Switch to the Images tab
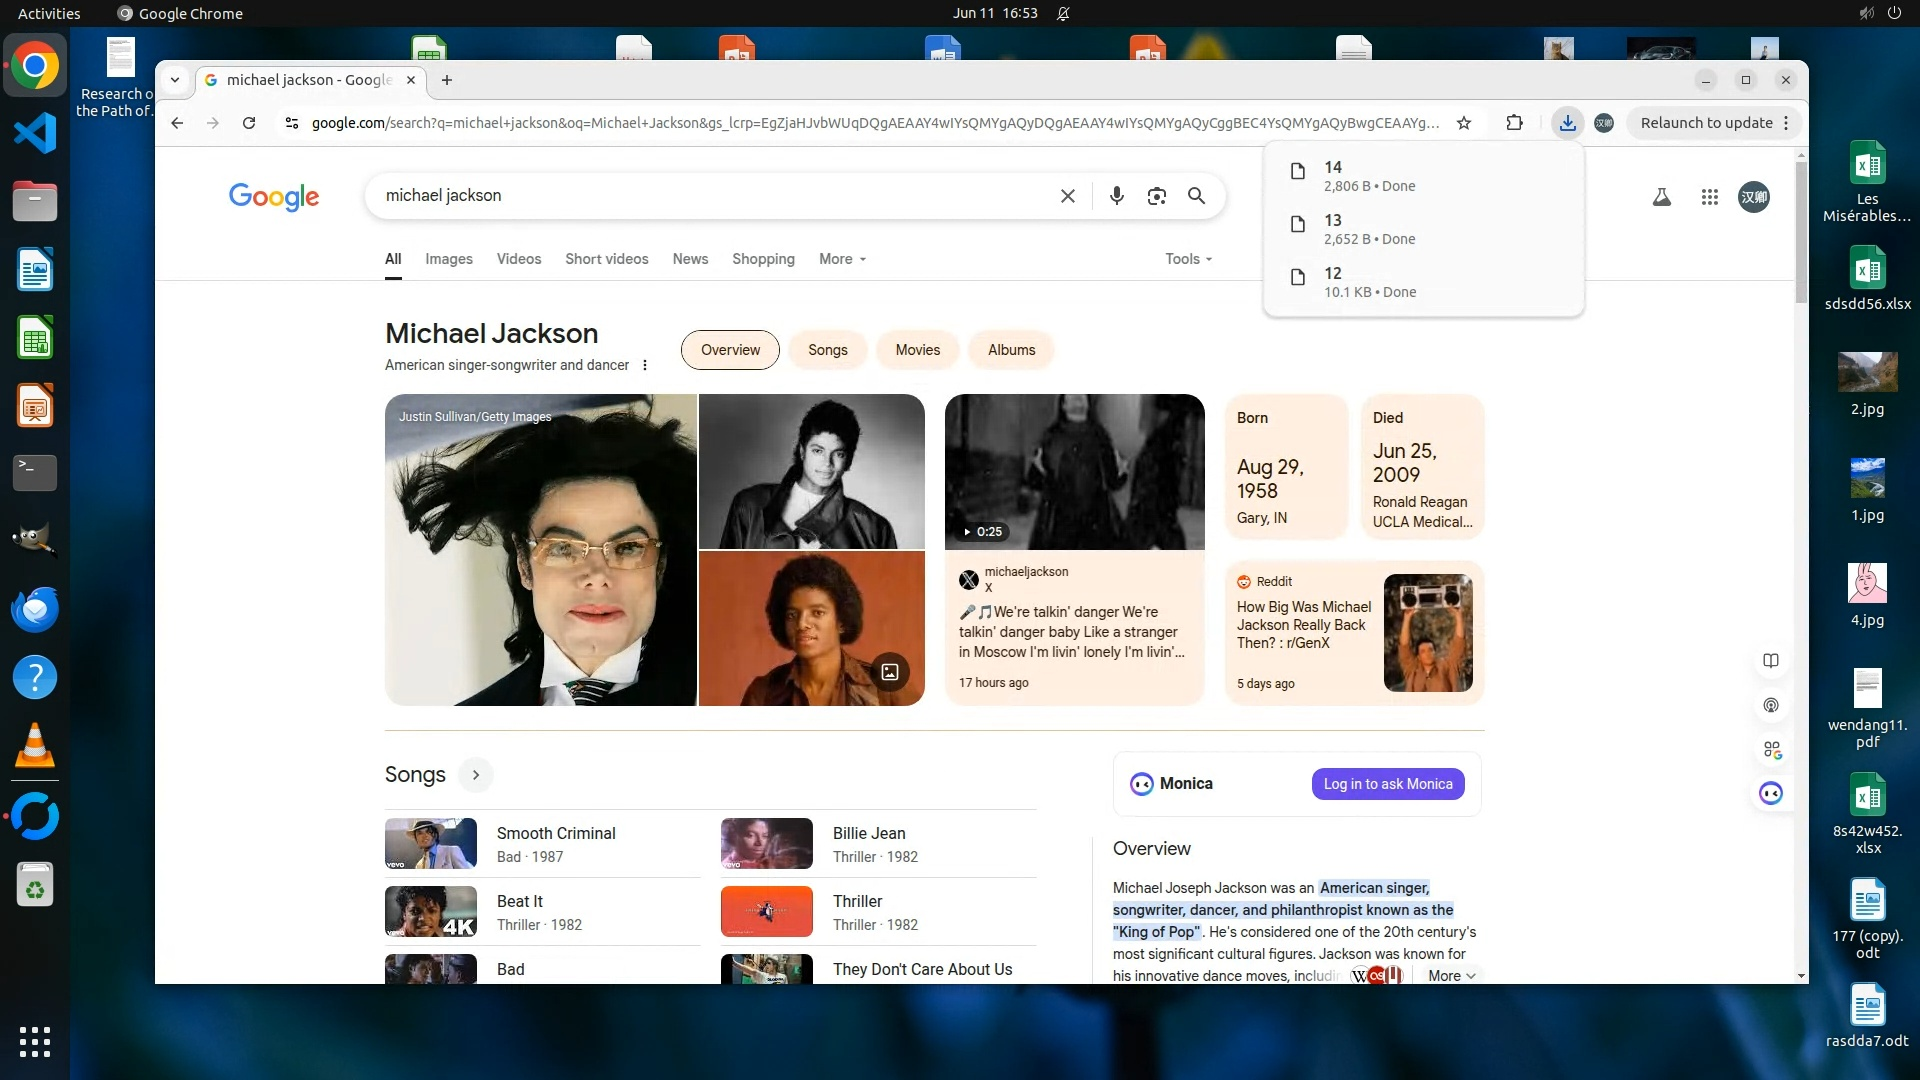 coord(448,259)
